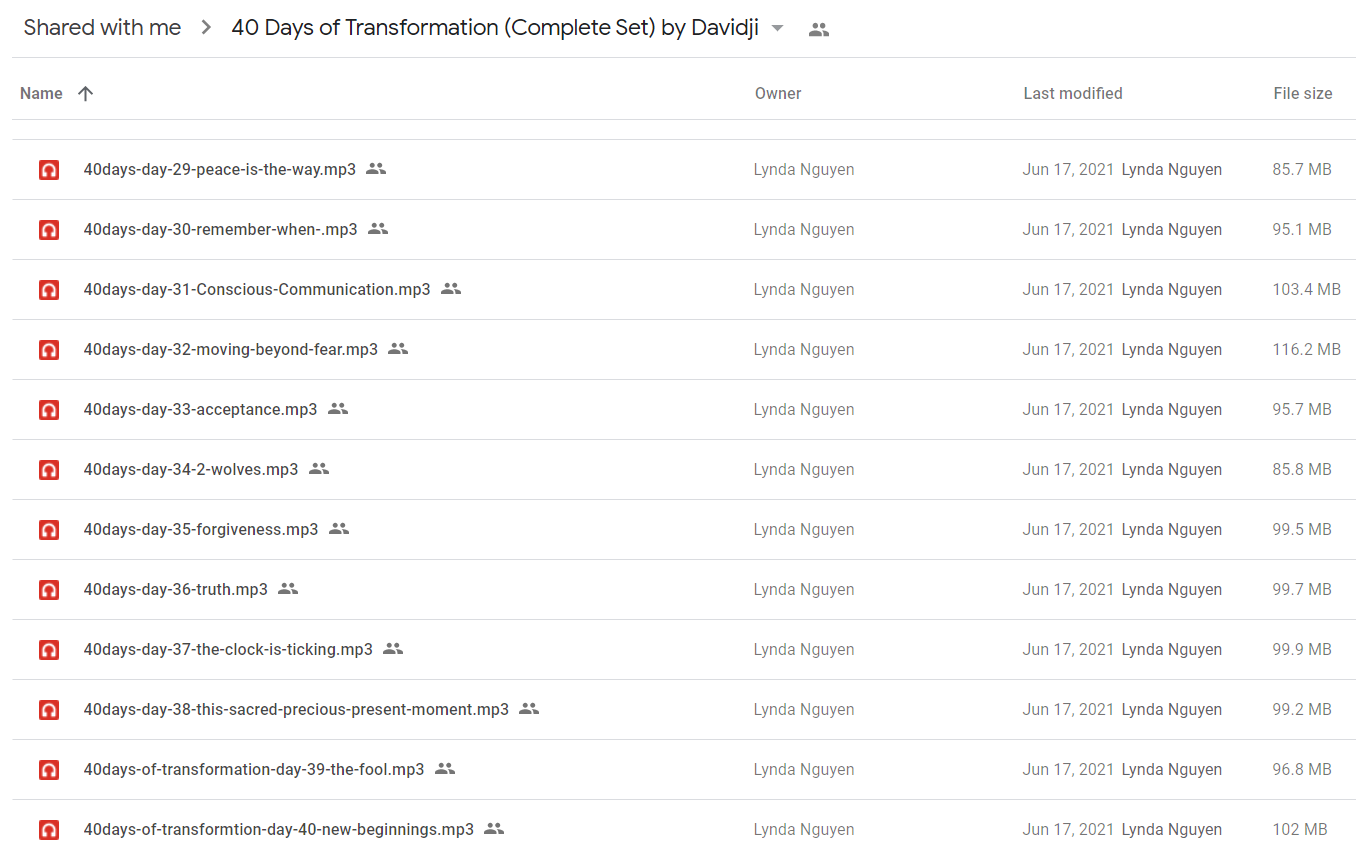Image resolution: width=1356 pixels, height=851 pixels.
Task: Click the 99.2 MB file size value
Action: click(x=1302, y=710)
